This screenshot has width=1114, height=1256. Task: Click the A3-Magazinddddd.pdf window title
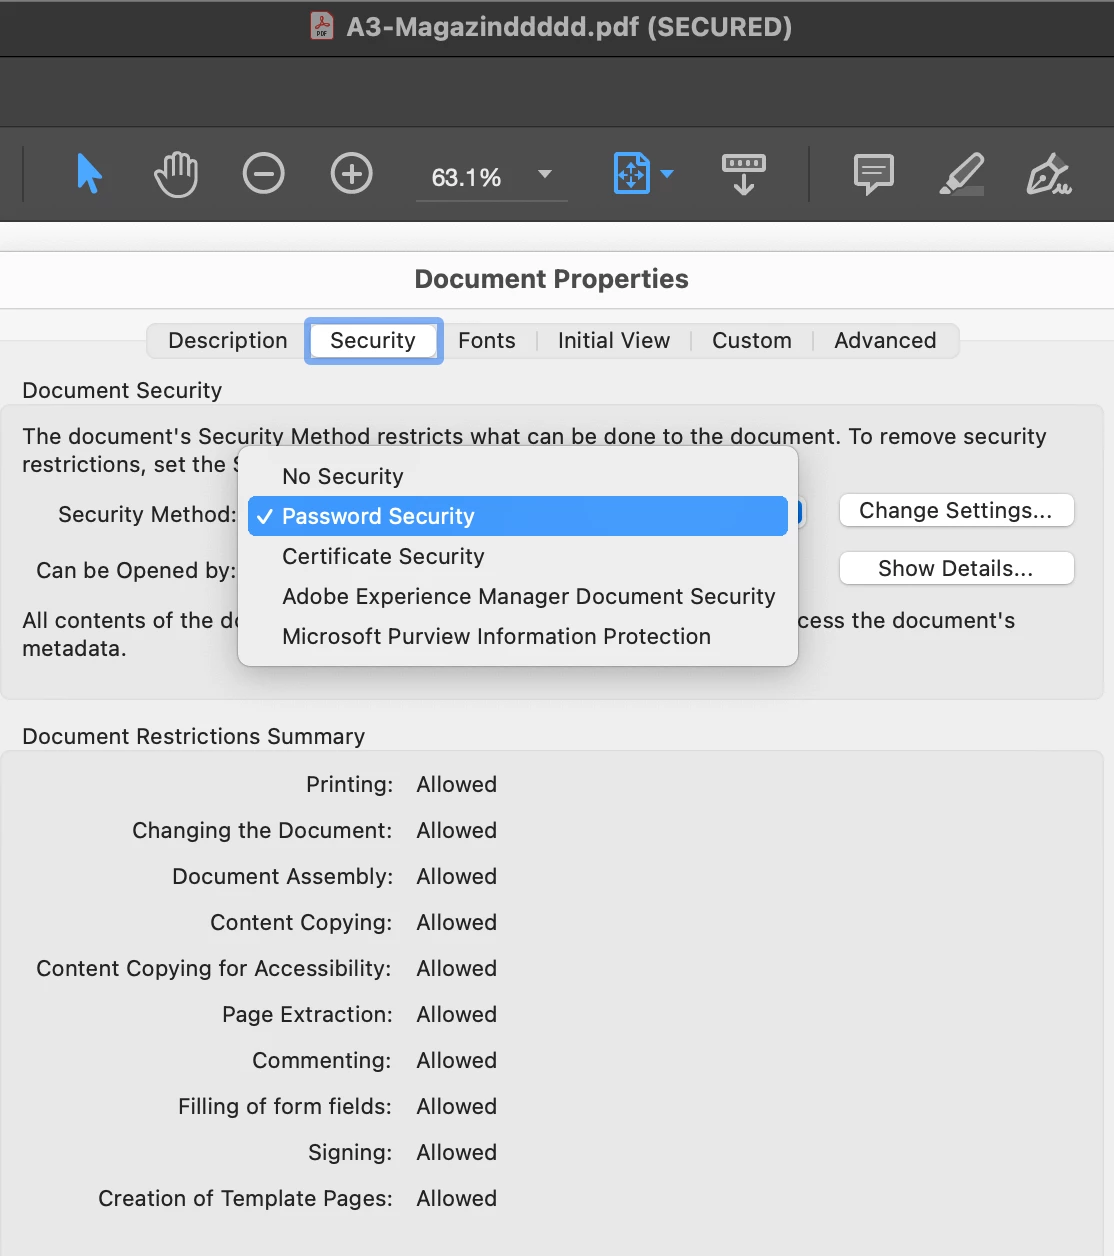pos(569,26)
